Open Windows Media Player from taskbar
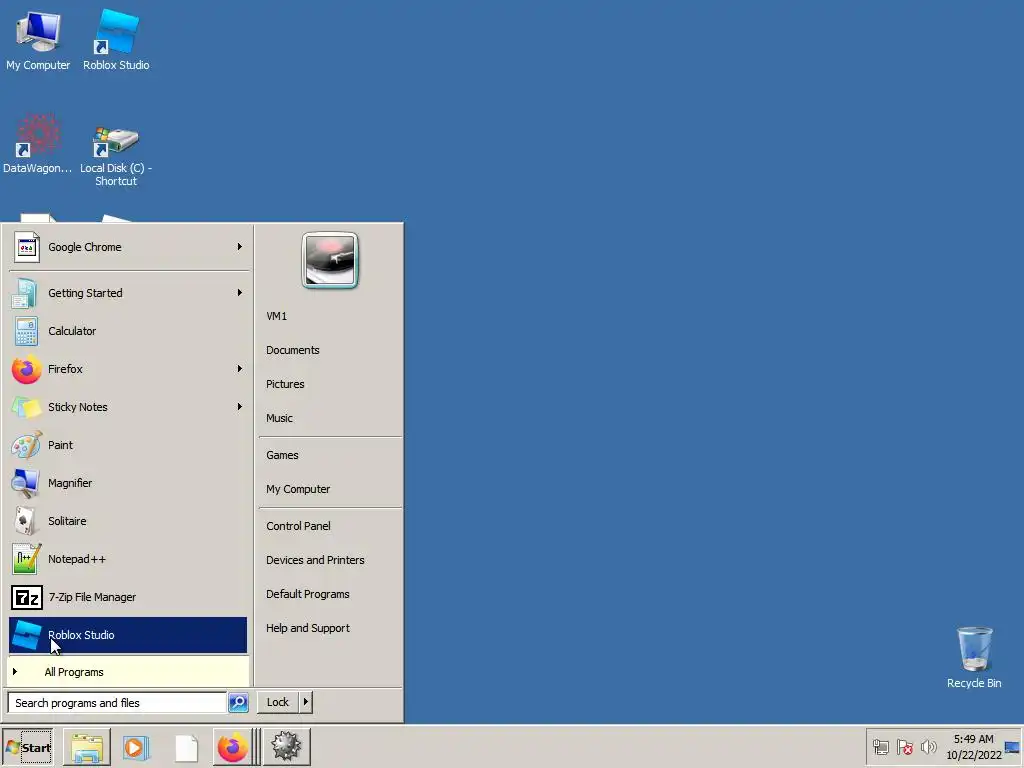Image resolution: width=1024 pixels, height=768 pixels. point(136,747)
